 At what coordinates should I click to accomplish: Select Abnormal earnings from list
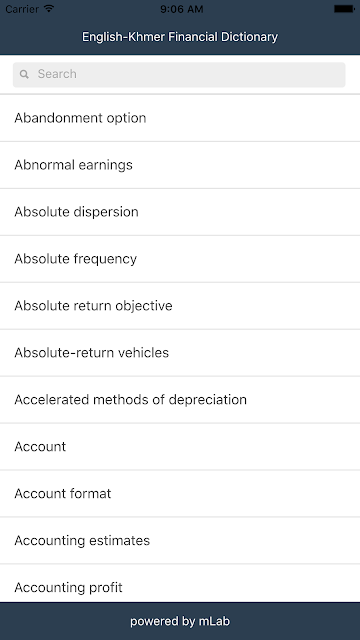pos(180,165)
